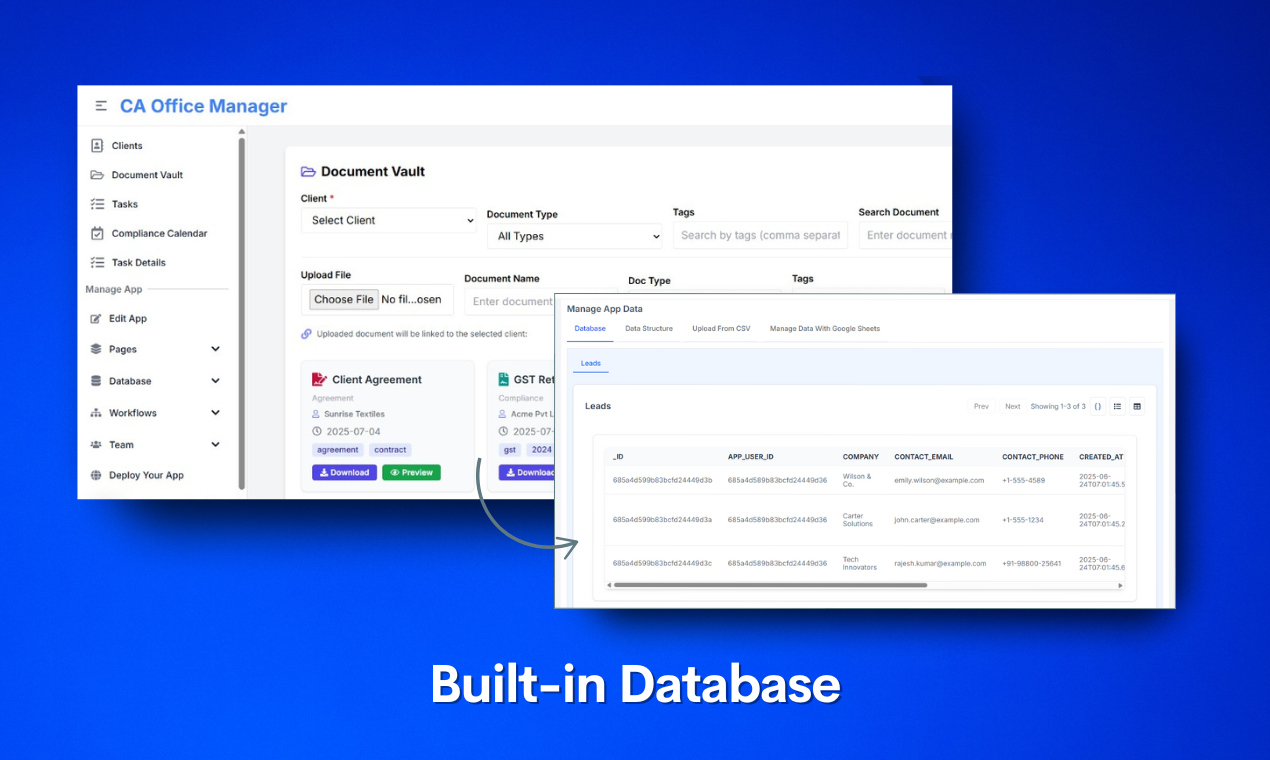Preview the Client Agreement document
Image resolution: width=1270 pixels, height=760 pixels.
click(x=411, y=472)
